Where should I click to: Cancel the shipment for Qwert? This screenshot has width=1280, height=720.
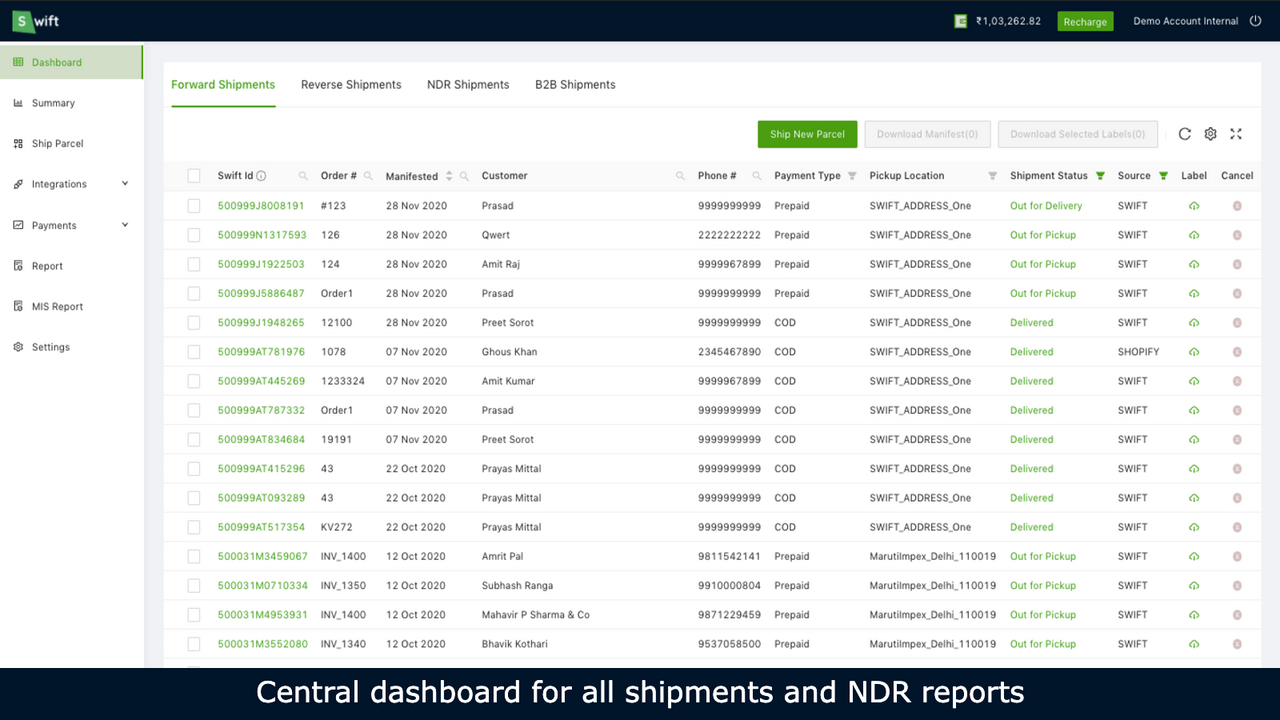click(x=1237, y=235)
